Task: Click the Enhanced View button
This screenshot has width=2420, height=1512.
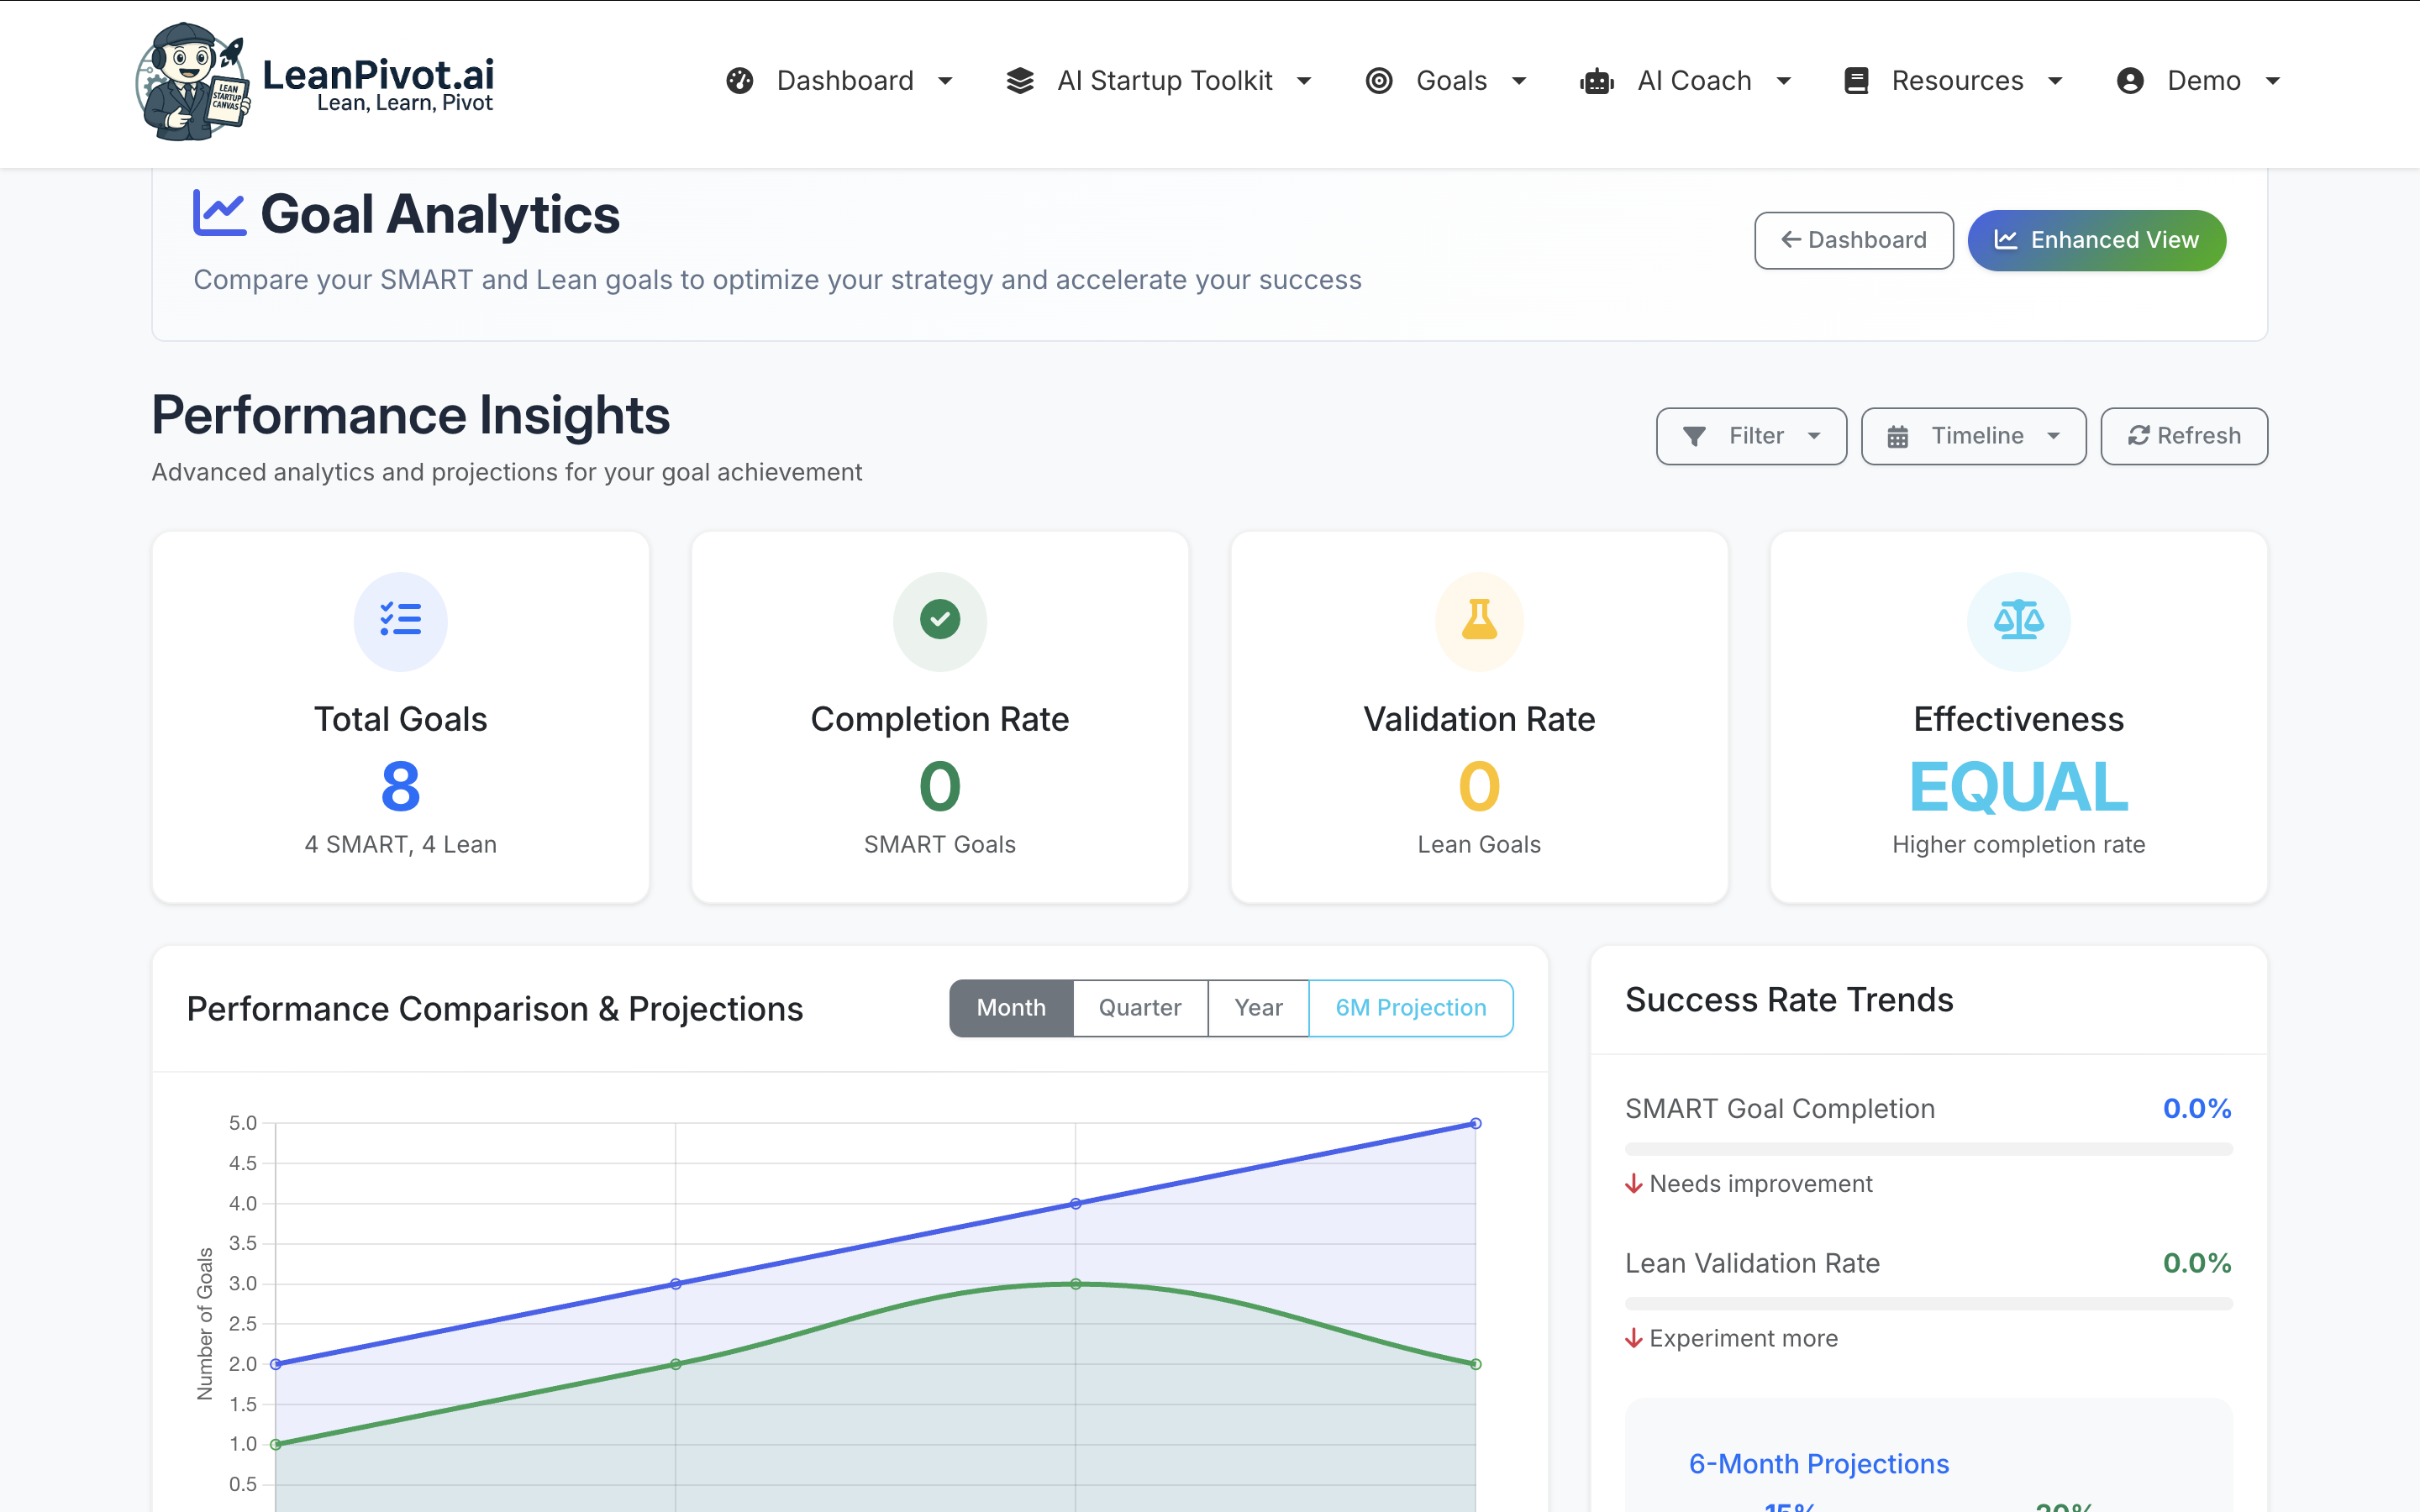Action: (2096, 240)
